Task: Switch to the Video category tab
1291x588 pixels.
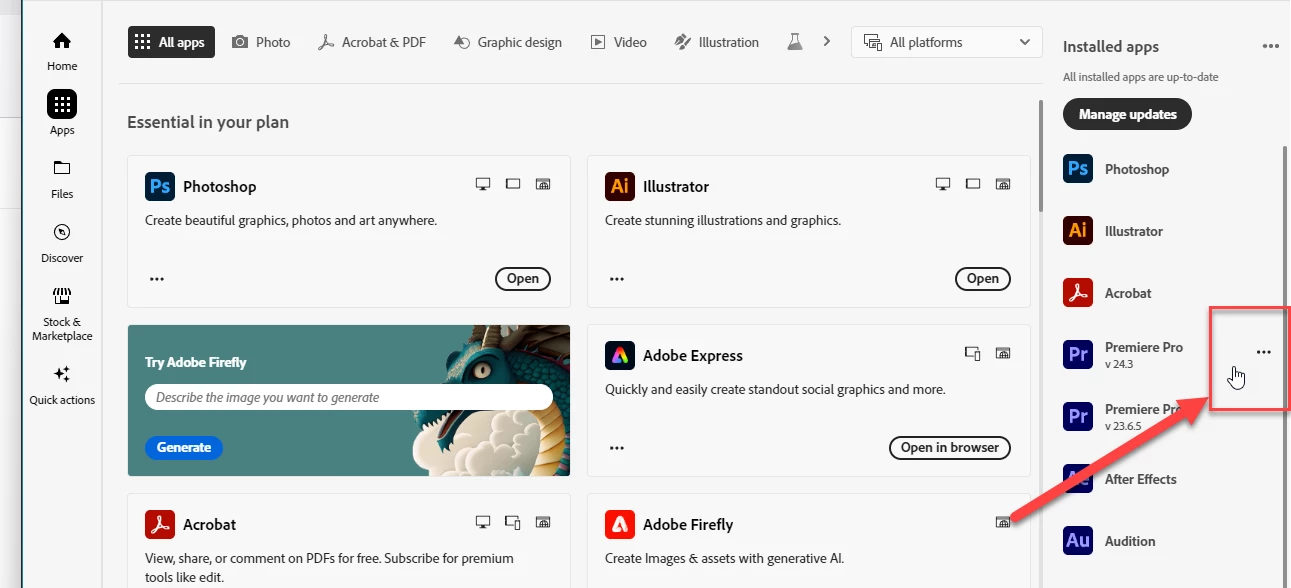Action: coord(619,42)
